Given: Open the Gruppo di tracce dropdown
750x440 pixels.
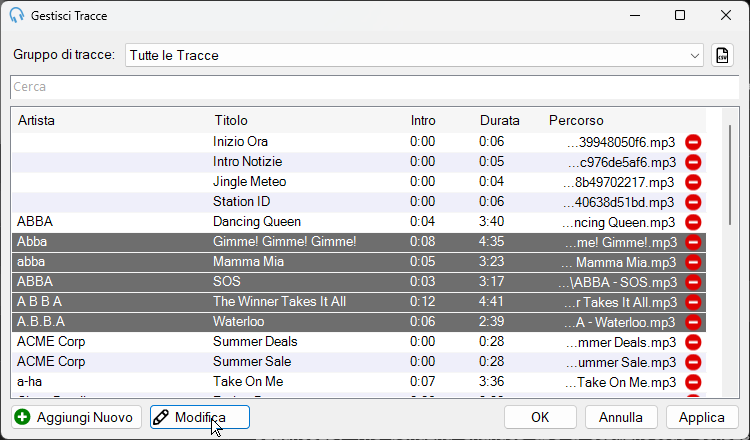Looking at the screenshot, I should 414,55.
